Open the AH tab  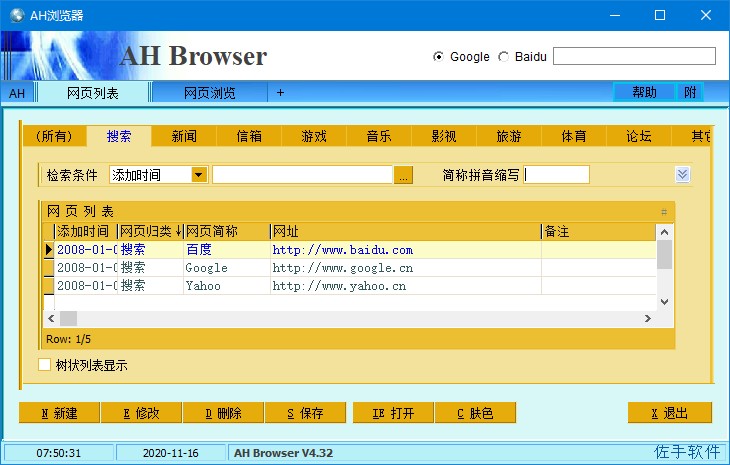click(17, 93)
